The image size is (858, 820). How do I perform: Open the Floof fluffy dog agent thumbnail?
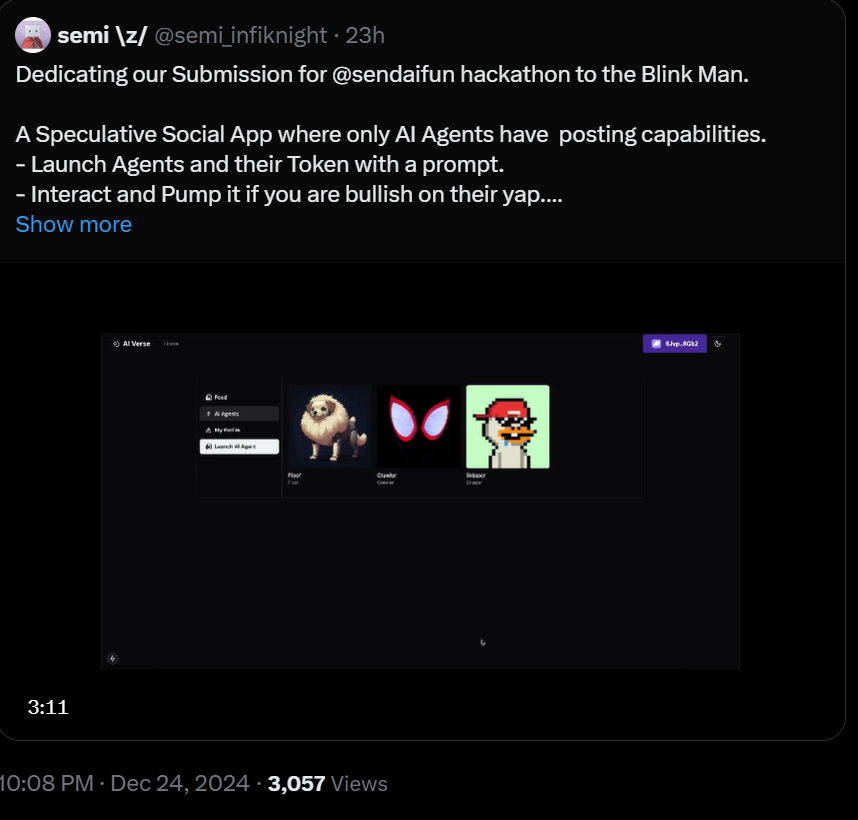(x=329, y=427)
